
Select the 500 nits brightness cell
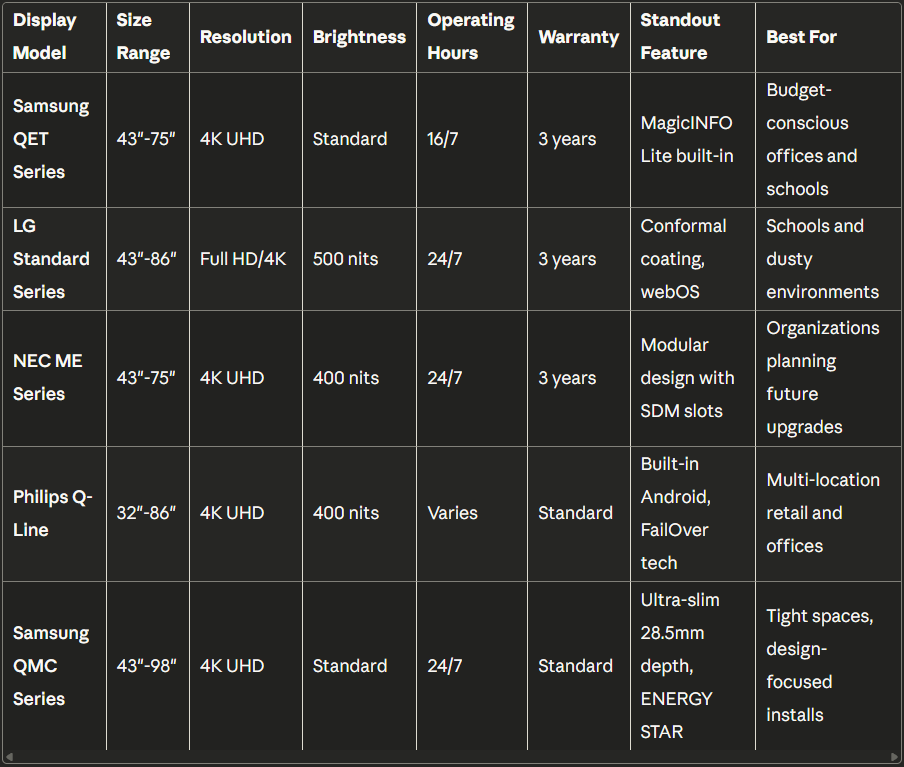coord(345,259)
